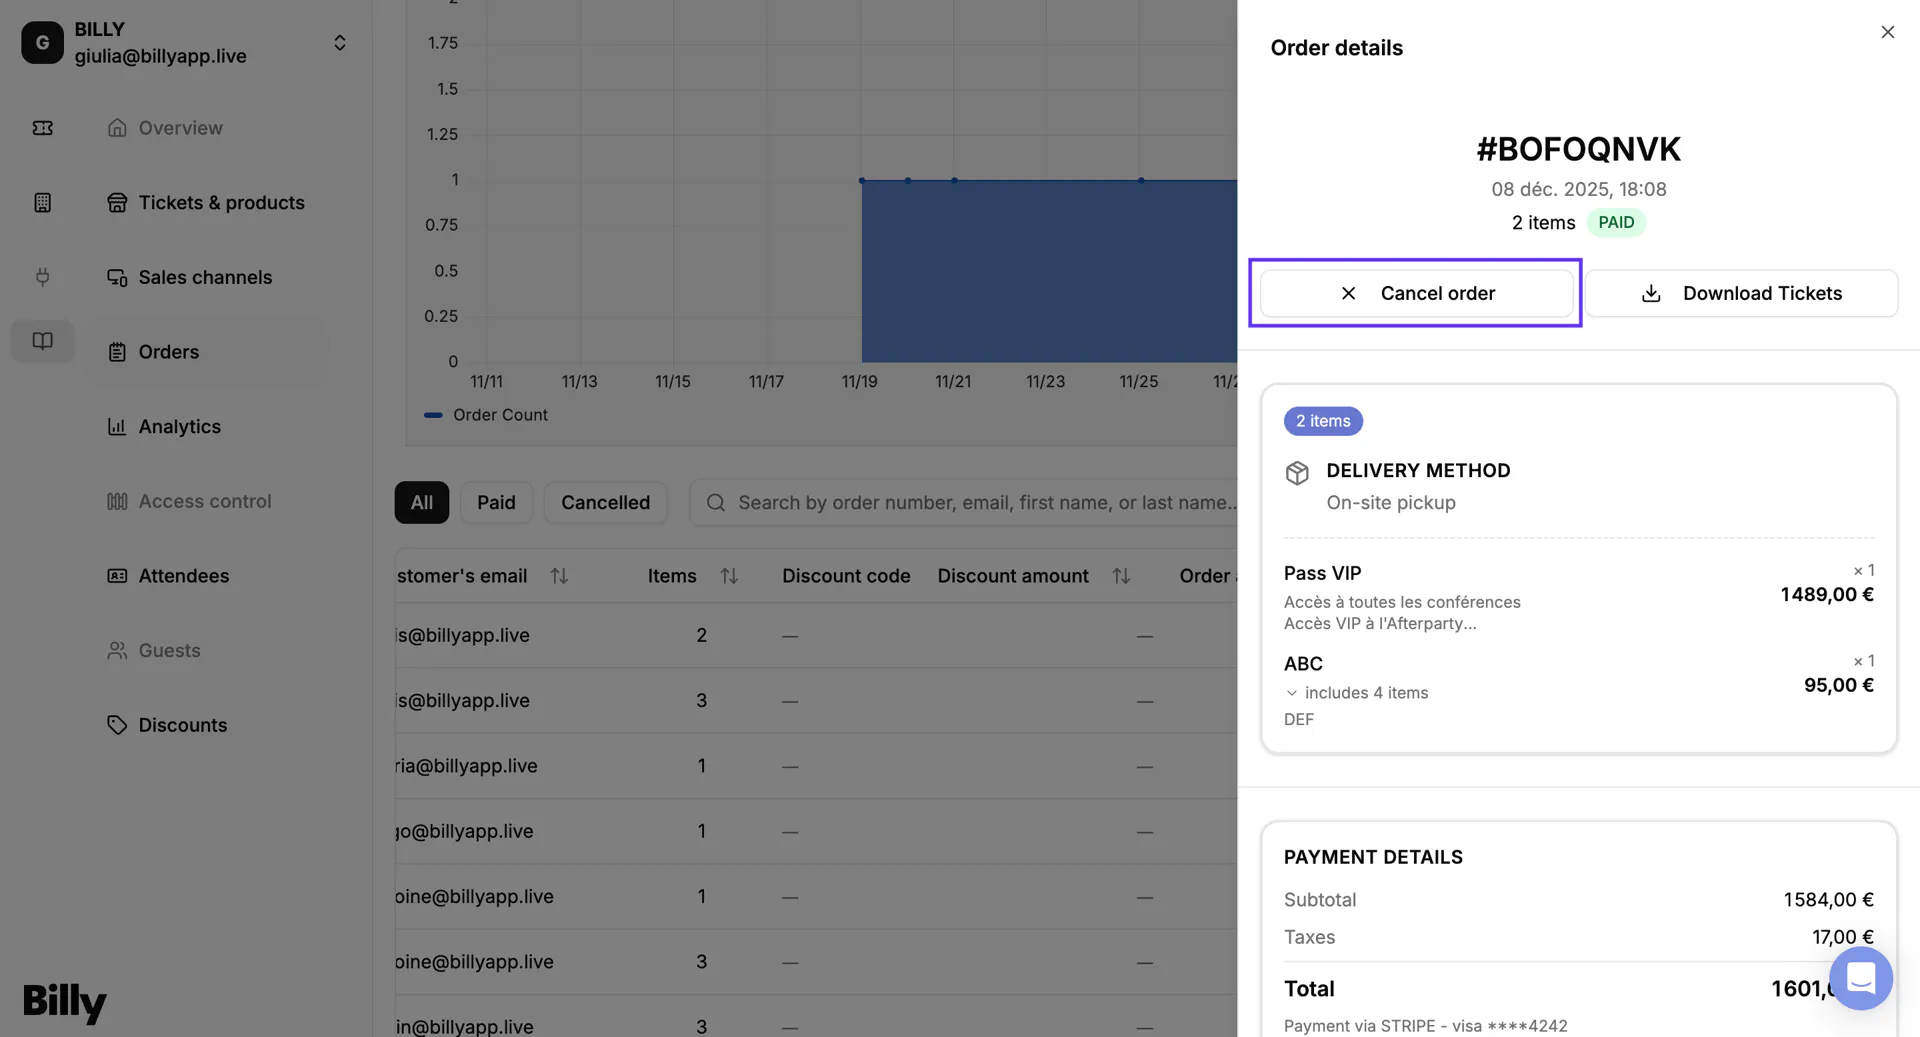Click Download Tickets button
The height and width of the screenshot is (1037, 1920).
click(x=1741, y=293)
